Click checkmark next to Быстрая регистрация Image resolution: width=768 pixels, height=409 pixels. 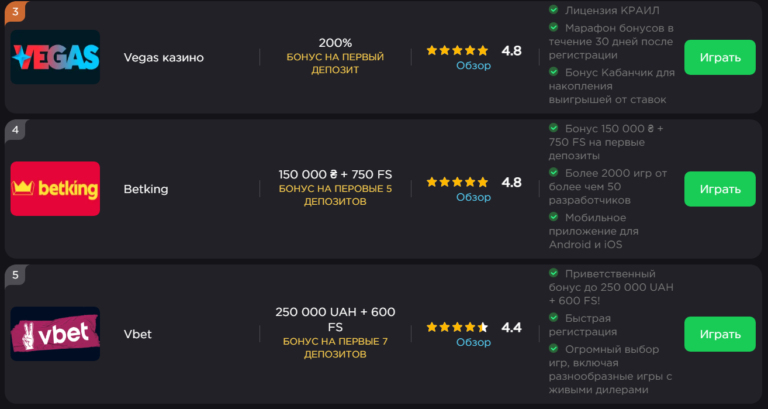[554, 318]
